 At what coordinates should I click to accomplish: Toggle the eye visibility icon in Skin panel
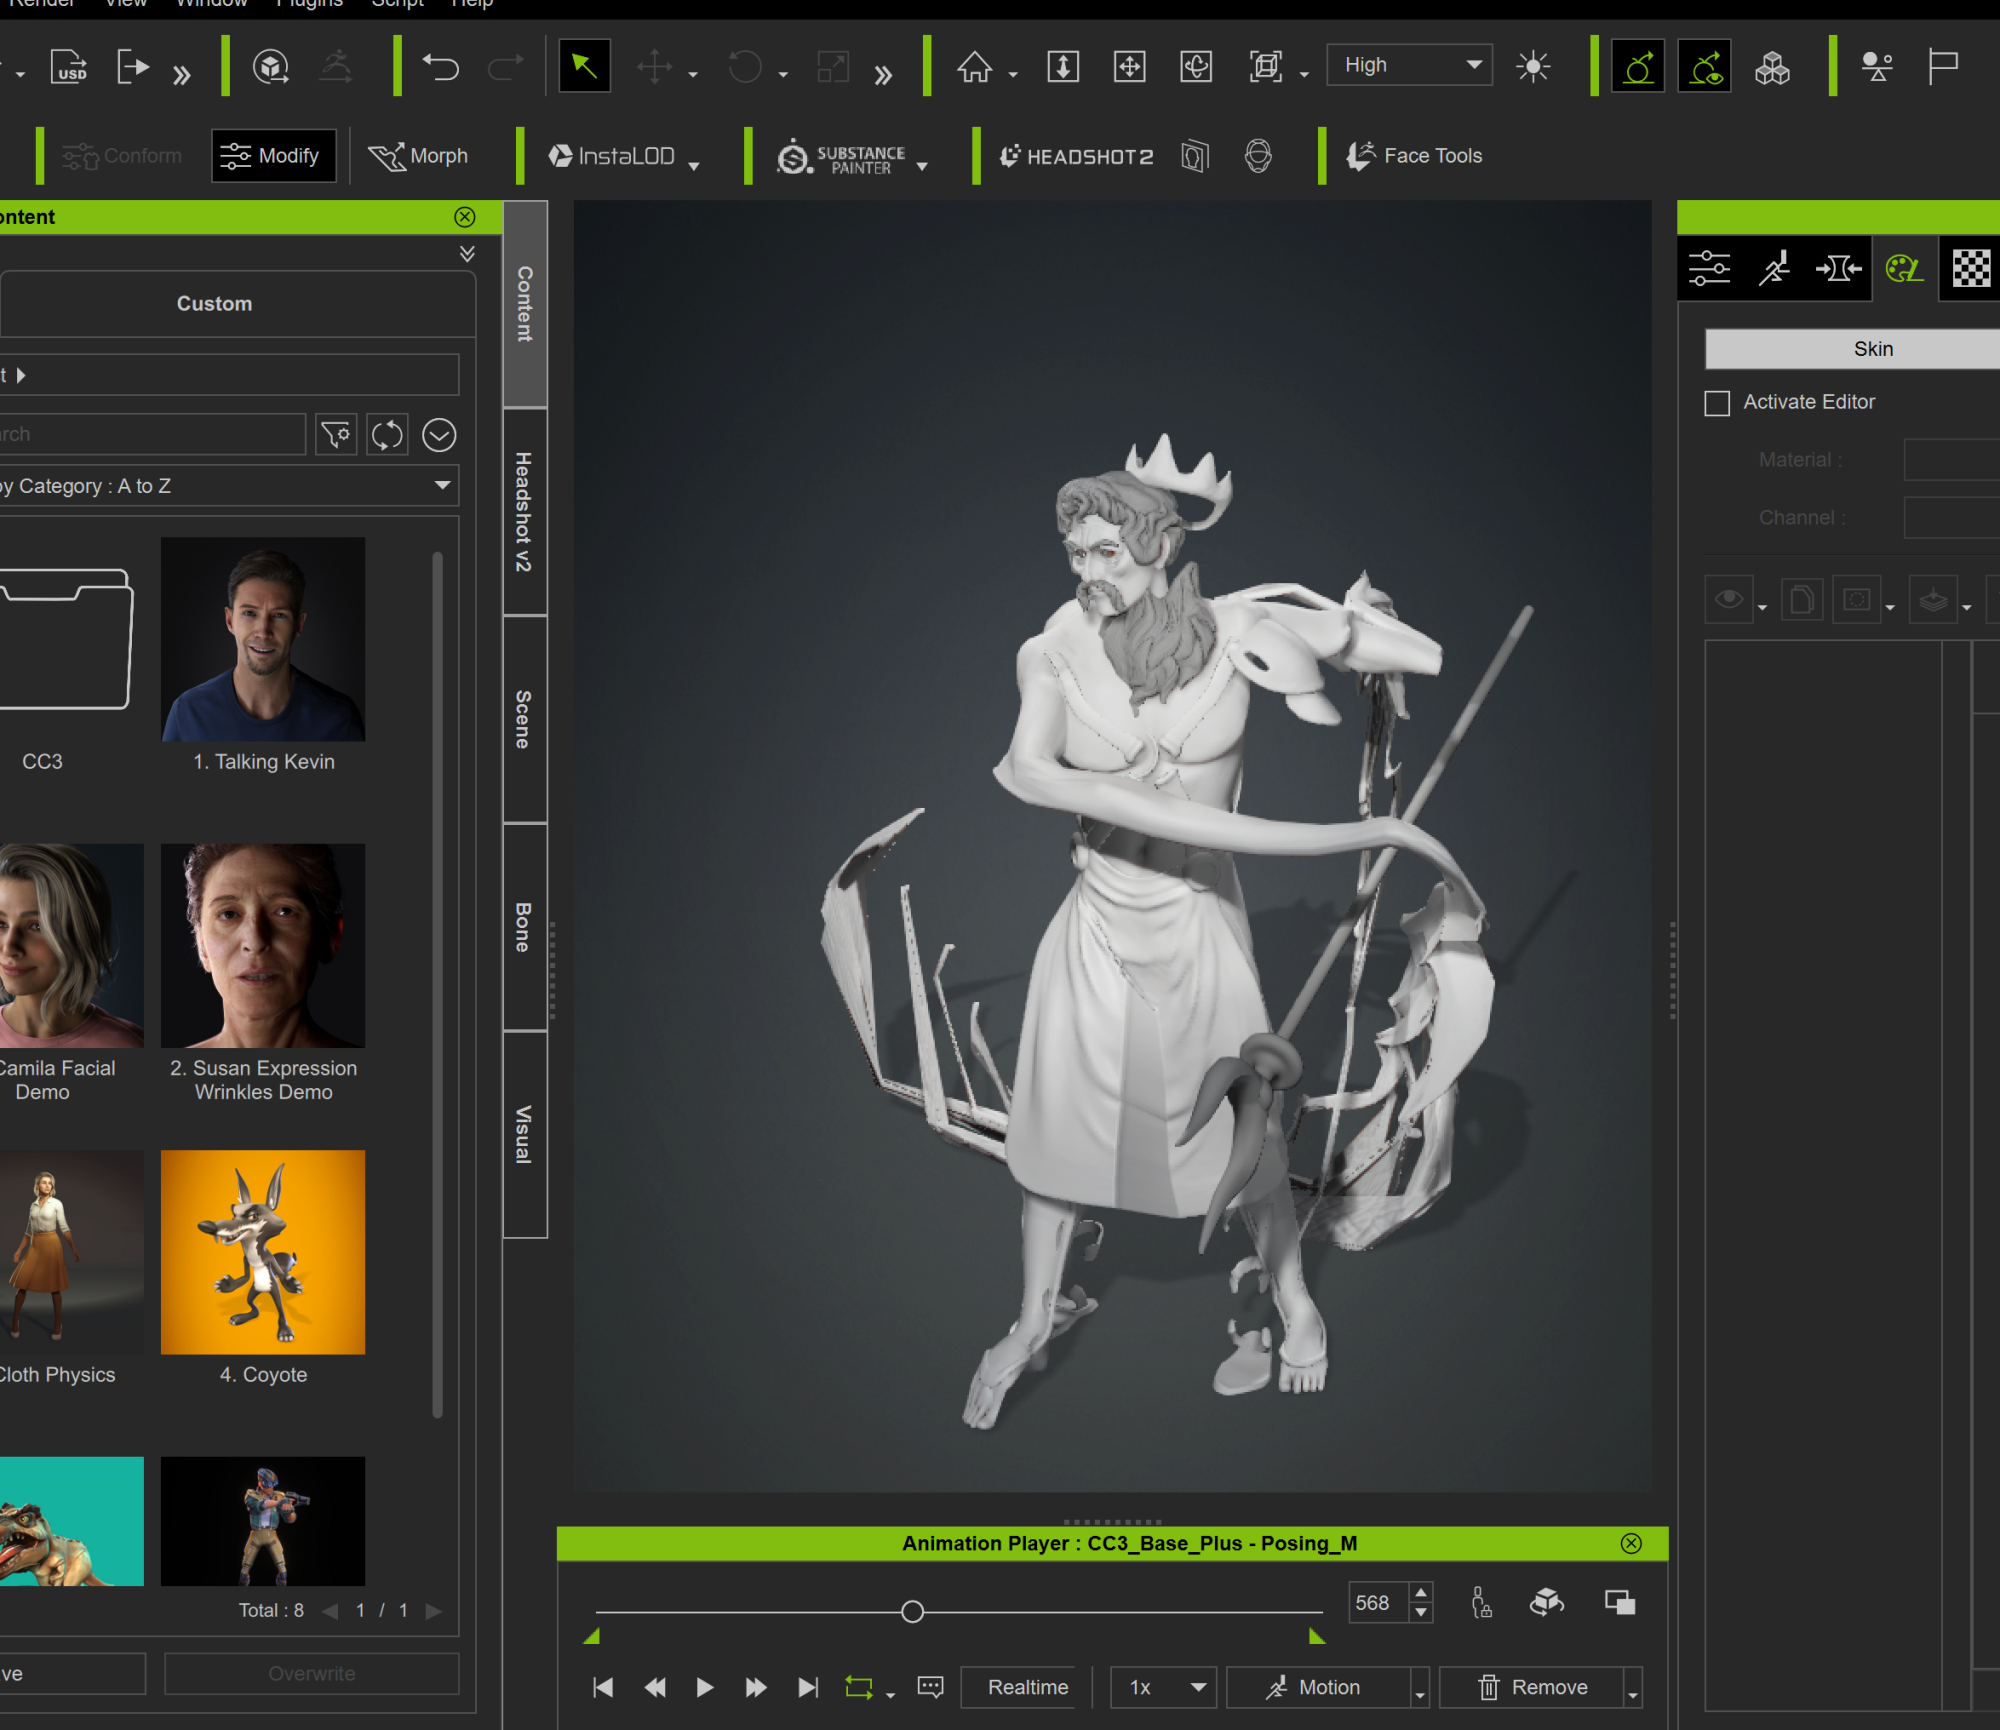point(1729,600)
